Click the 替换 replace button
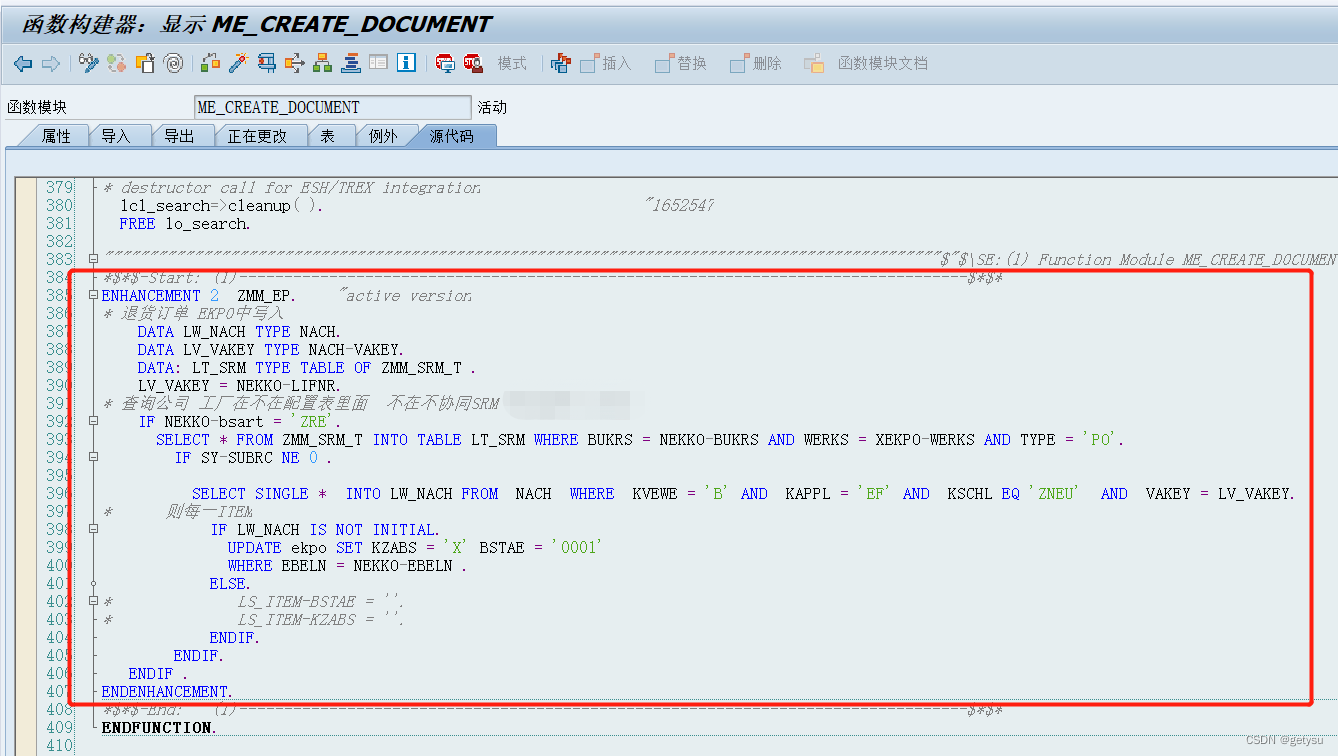 tap(681, 63)
